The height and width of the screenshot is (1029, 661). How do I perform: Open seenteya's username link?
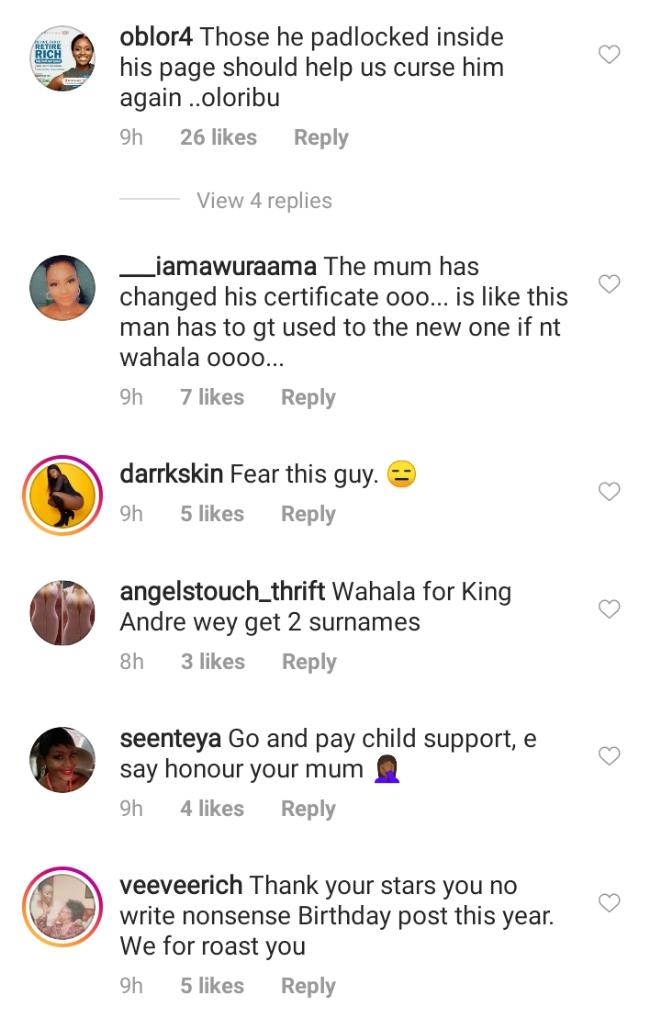(x=171, y=739)
